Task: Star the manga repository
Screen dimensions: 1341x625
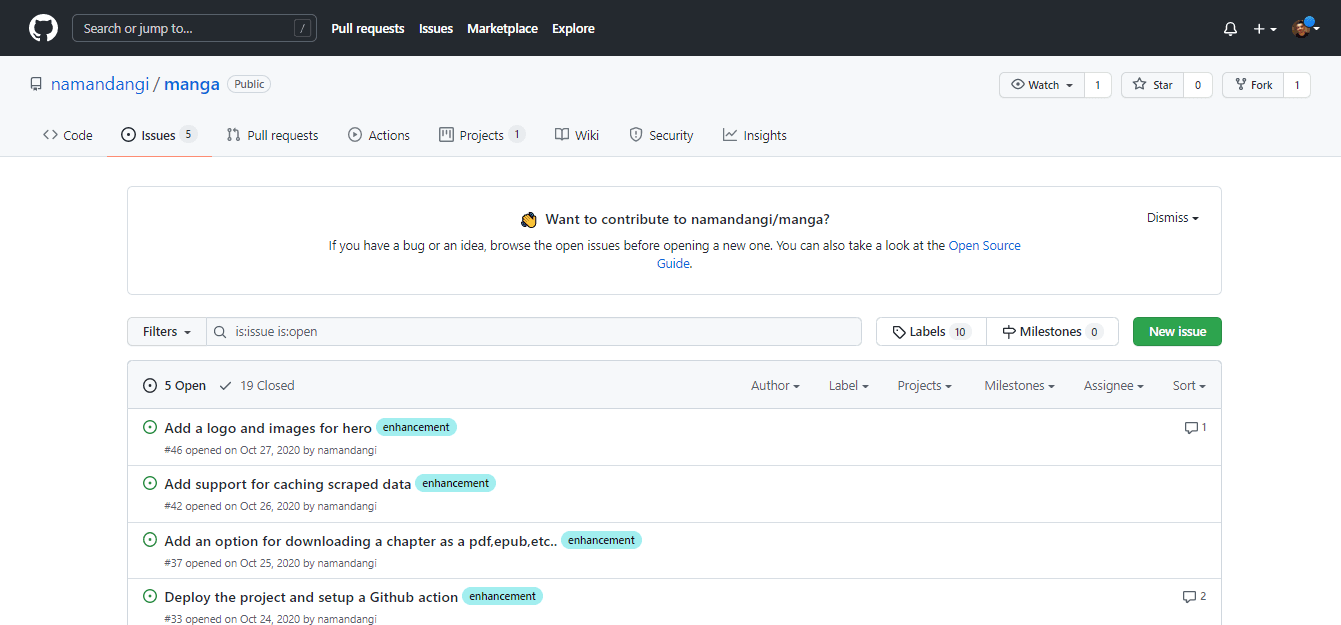Action: (1152, 85)
